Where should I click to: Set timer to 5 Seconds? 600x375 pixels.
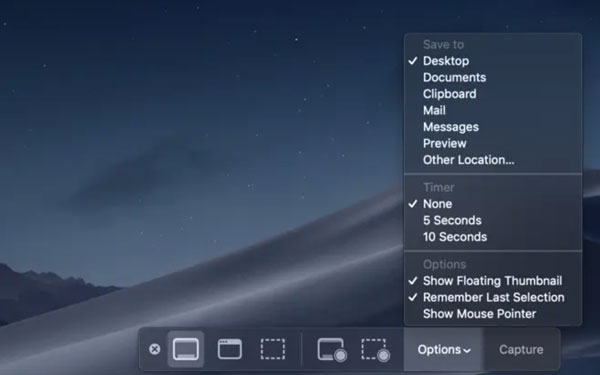493,220
